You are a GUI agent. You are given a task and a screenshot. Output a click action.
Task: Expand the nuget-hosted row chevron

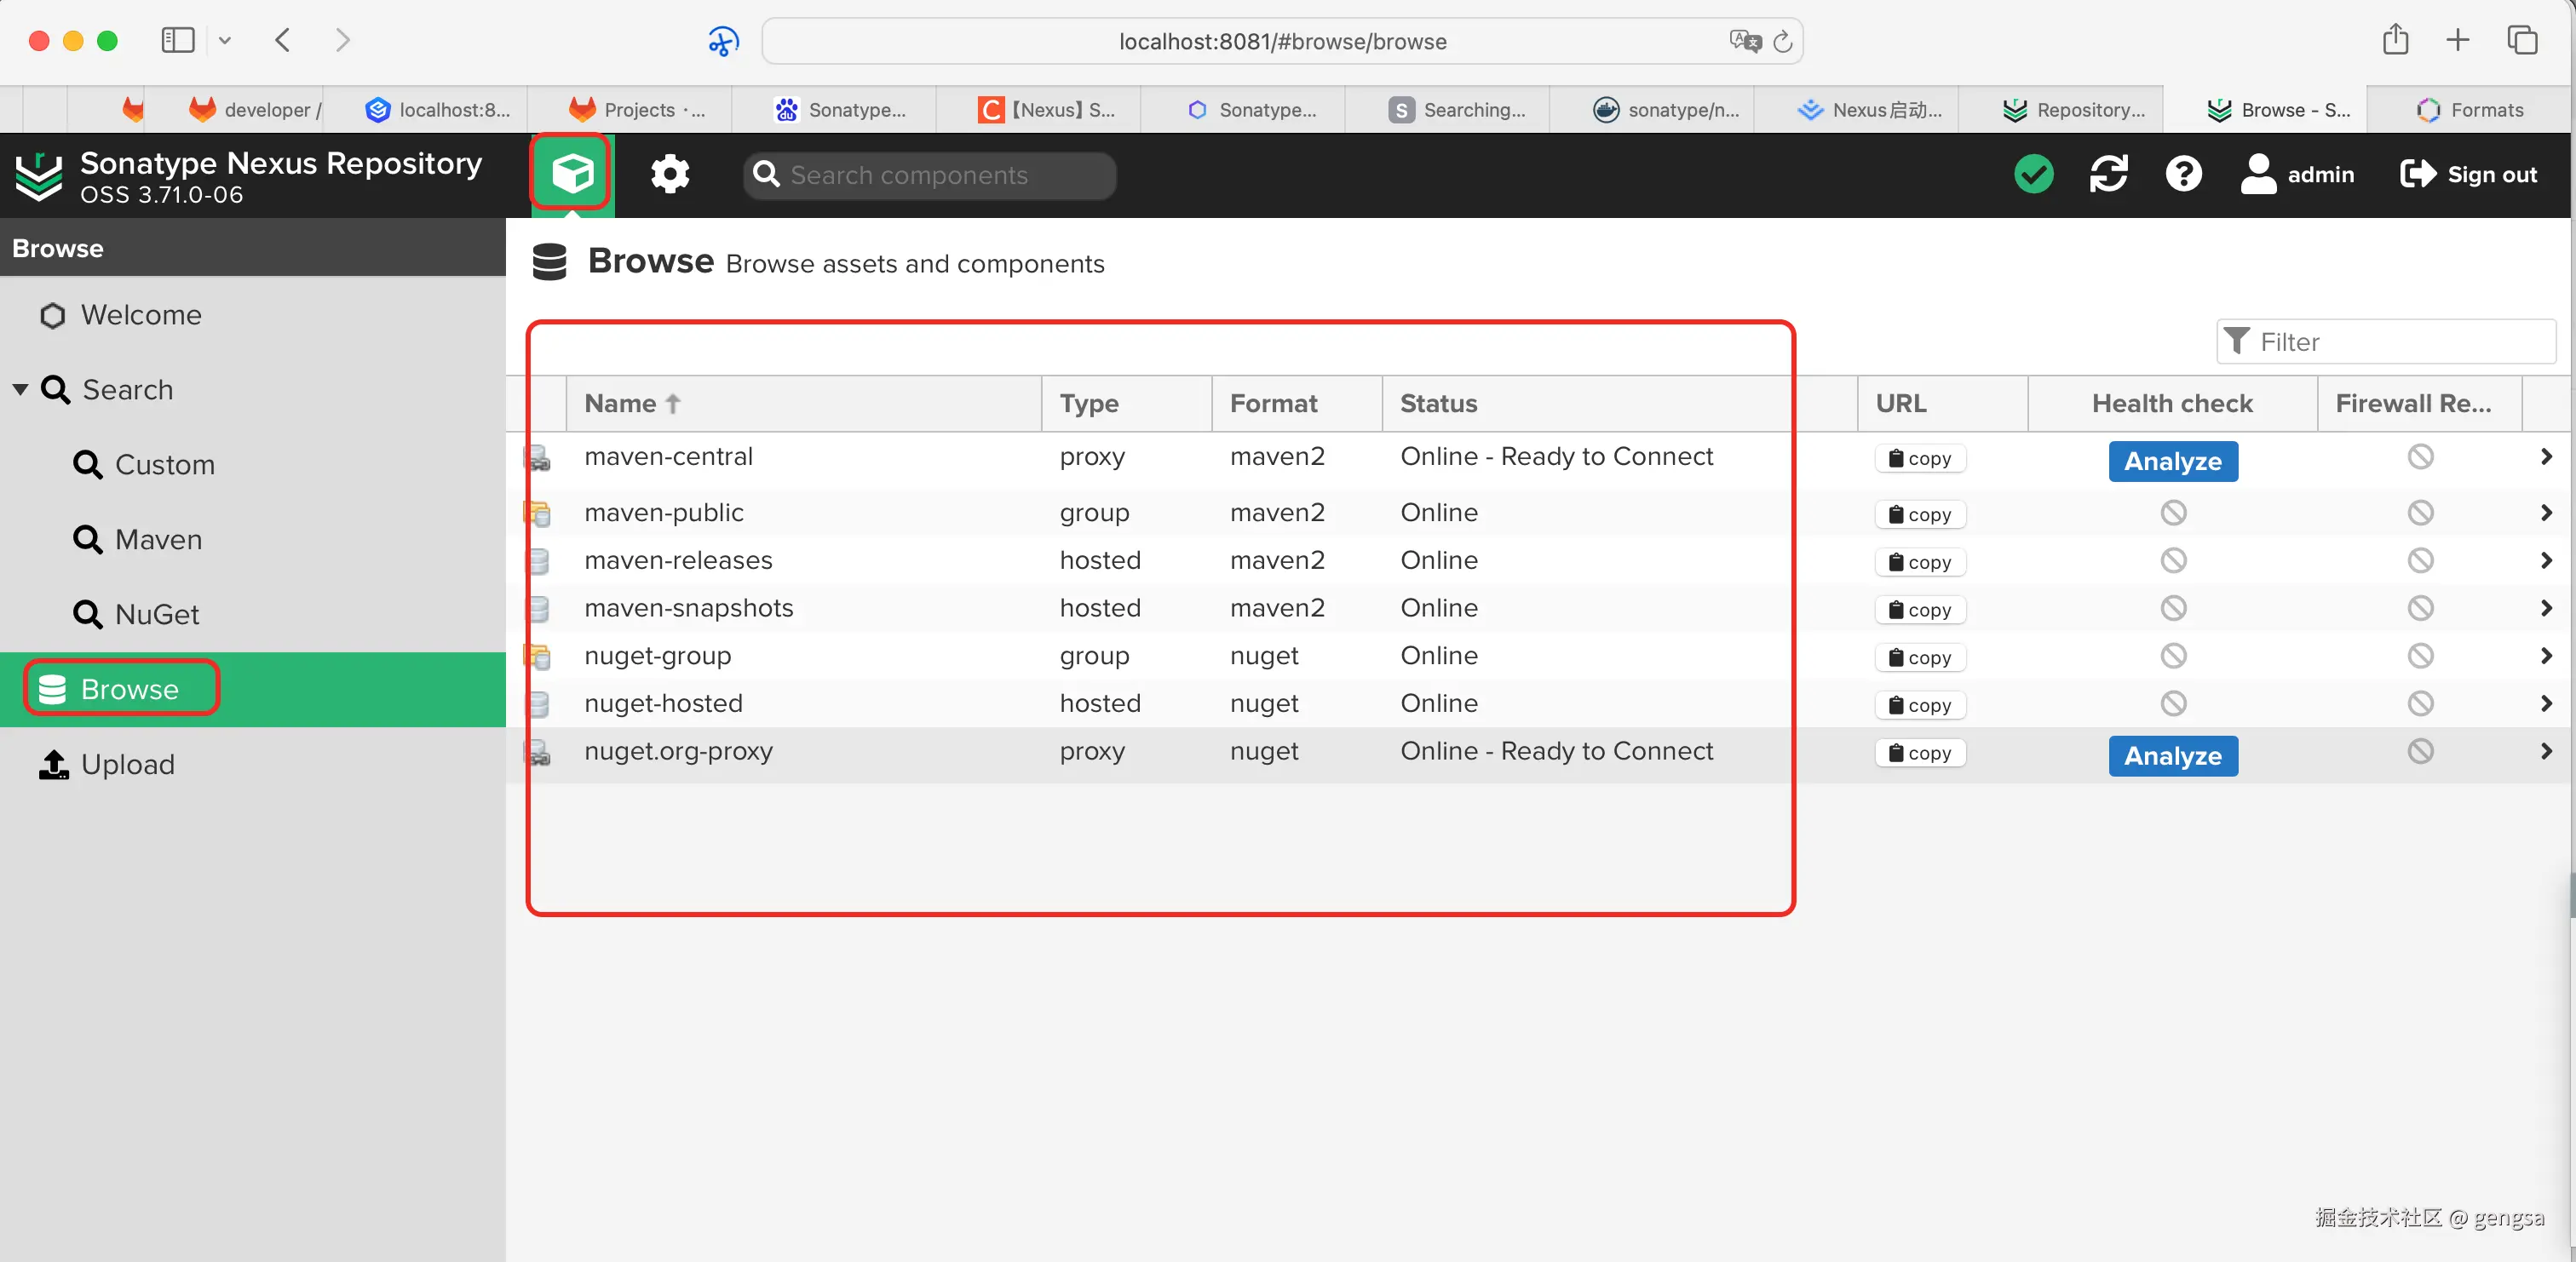click(x=2546, y=703)
